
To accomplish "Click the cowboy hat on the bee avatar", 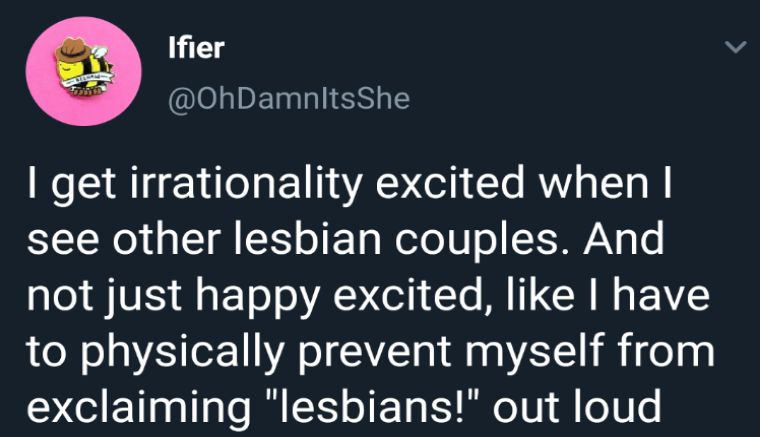I will (74, 49).
